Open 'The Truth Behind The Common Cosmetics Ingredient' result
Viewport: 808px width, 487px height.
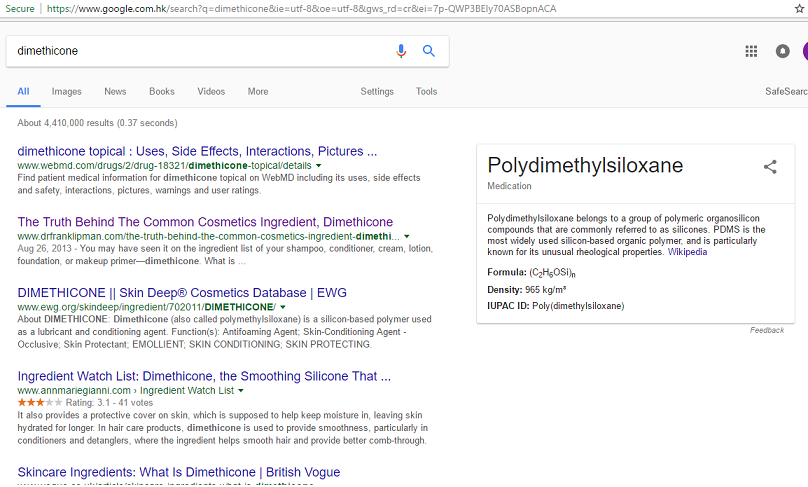[x=205, y=222]
